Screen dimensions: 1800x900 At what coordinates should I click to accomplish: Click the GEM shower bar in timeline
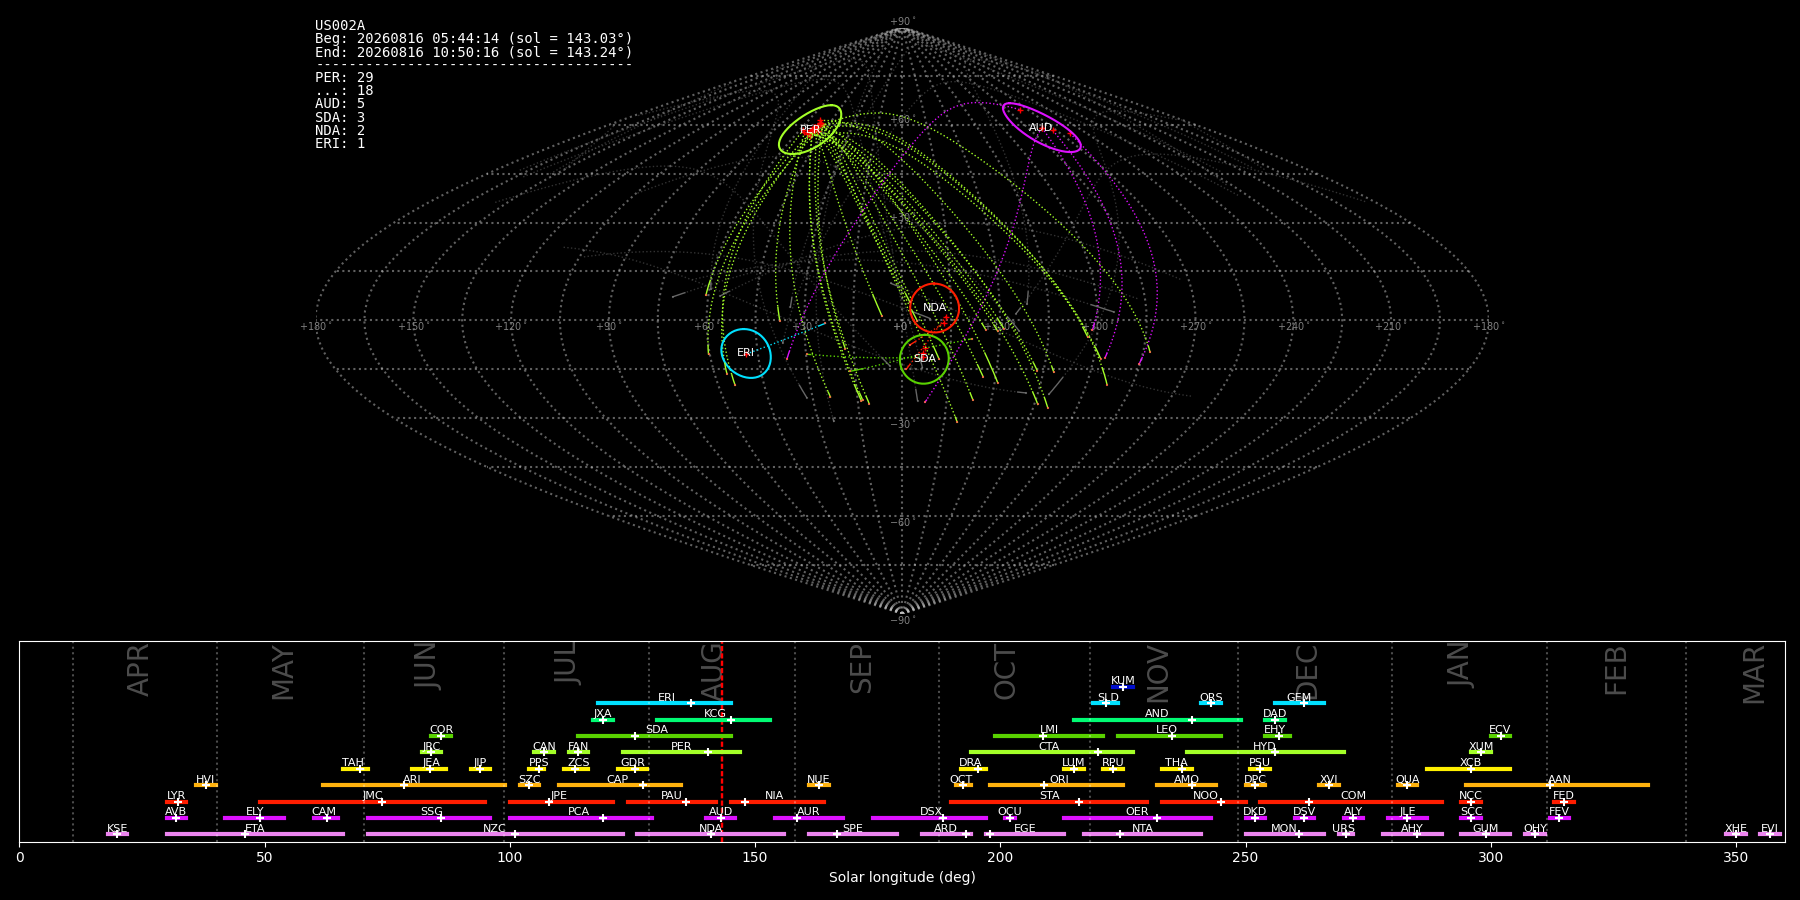[1299, 703]
